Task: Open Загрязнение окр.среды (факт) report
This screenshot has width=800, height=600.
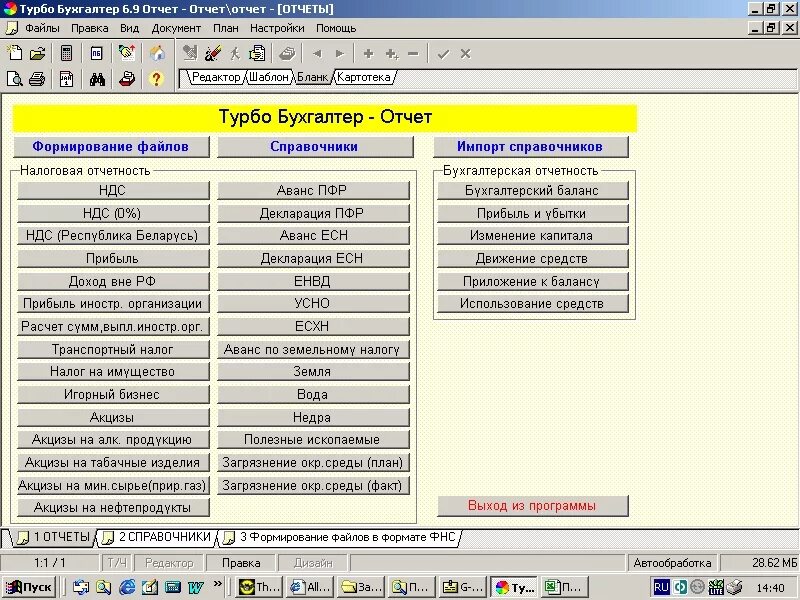Action: coord(313,485)
